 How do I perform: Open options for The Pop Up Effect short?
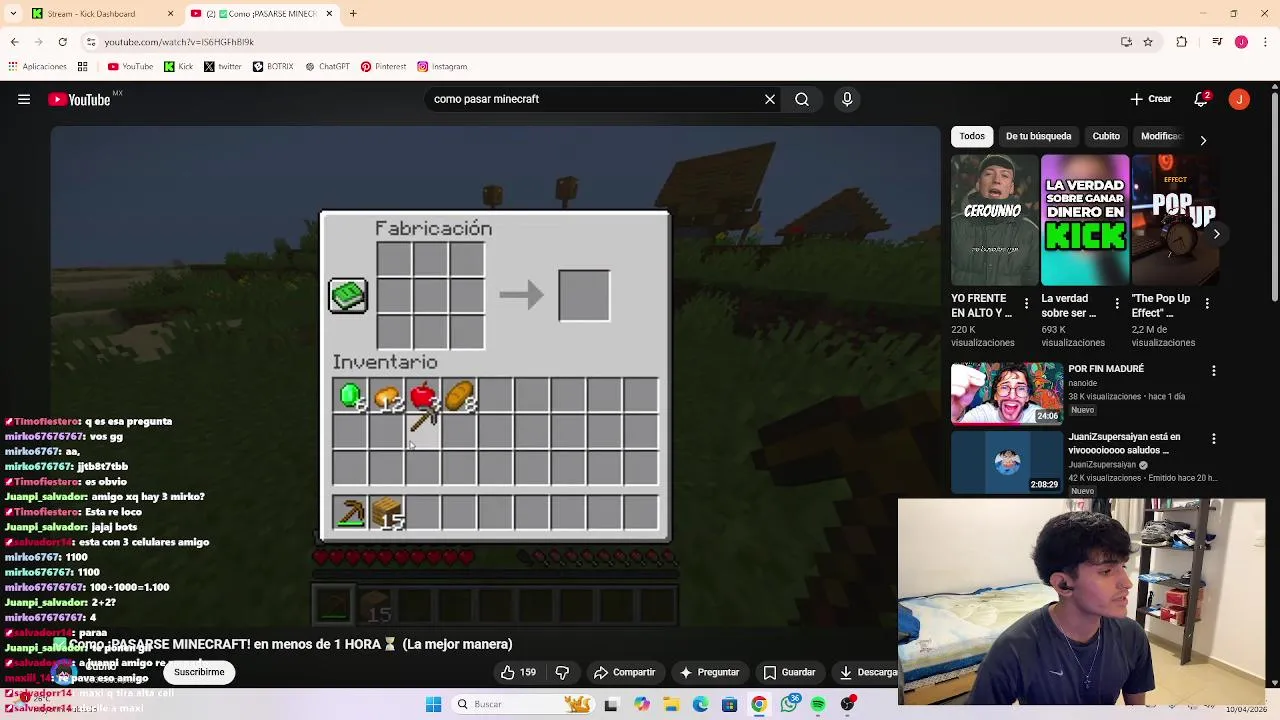coord(1207,303)
